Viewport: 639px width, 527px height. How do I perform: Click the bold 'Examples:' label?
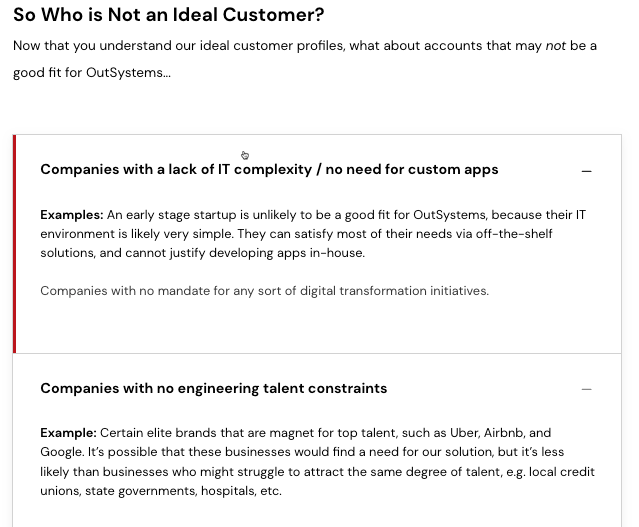72,215
